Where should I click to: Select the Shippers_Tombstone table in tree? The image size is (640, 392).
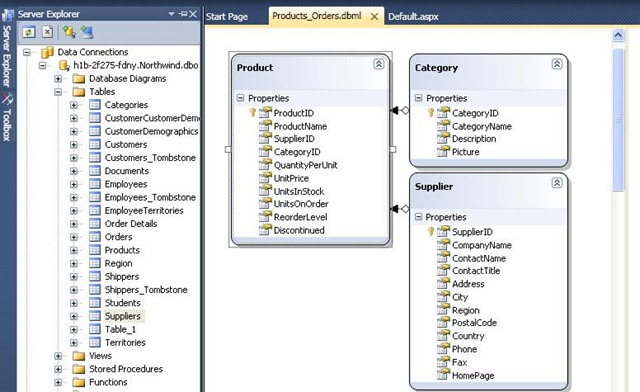[146, 290]
